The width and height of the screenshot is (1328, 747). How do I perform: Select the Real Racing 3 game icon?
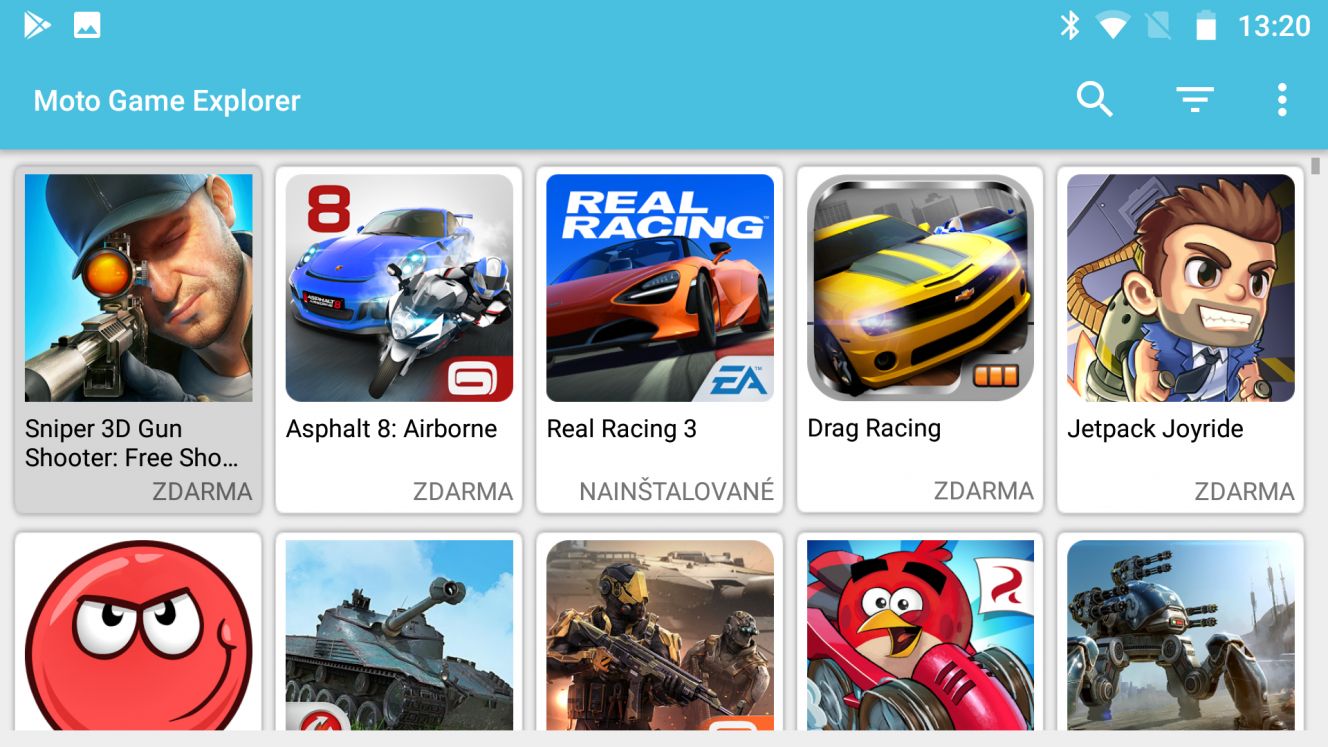tap(660, 288)
